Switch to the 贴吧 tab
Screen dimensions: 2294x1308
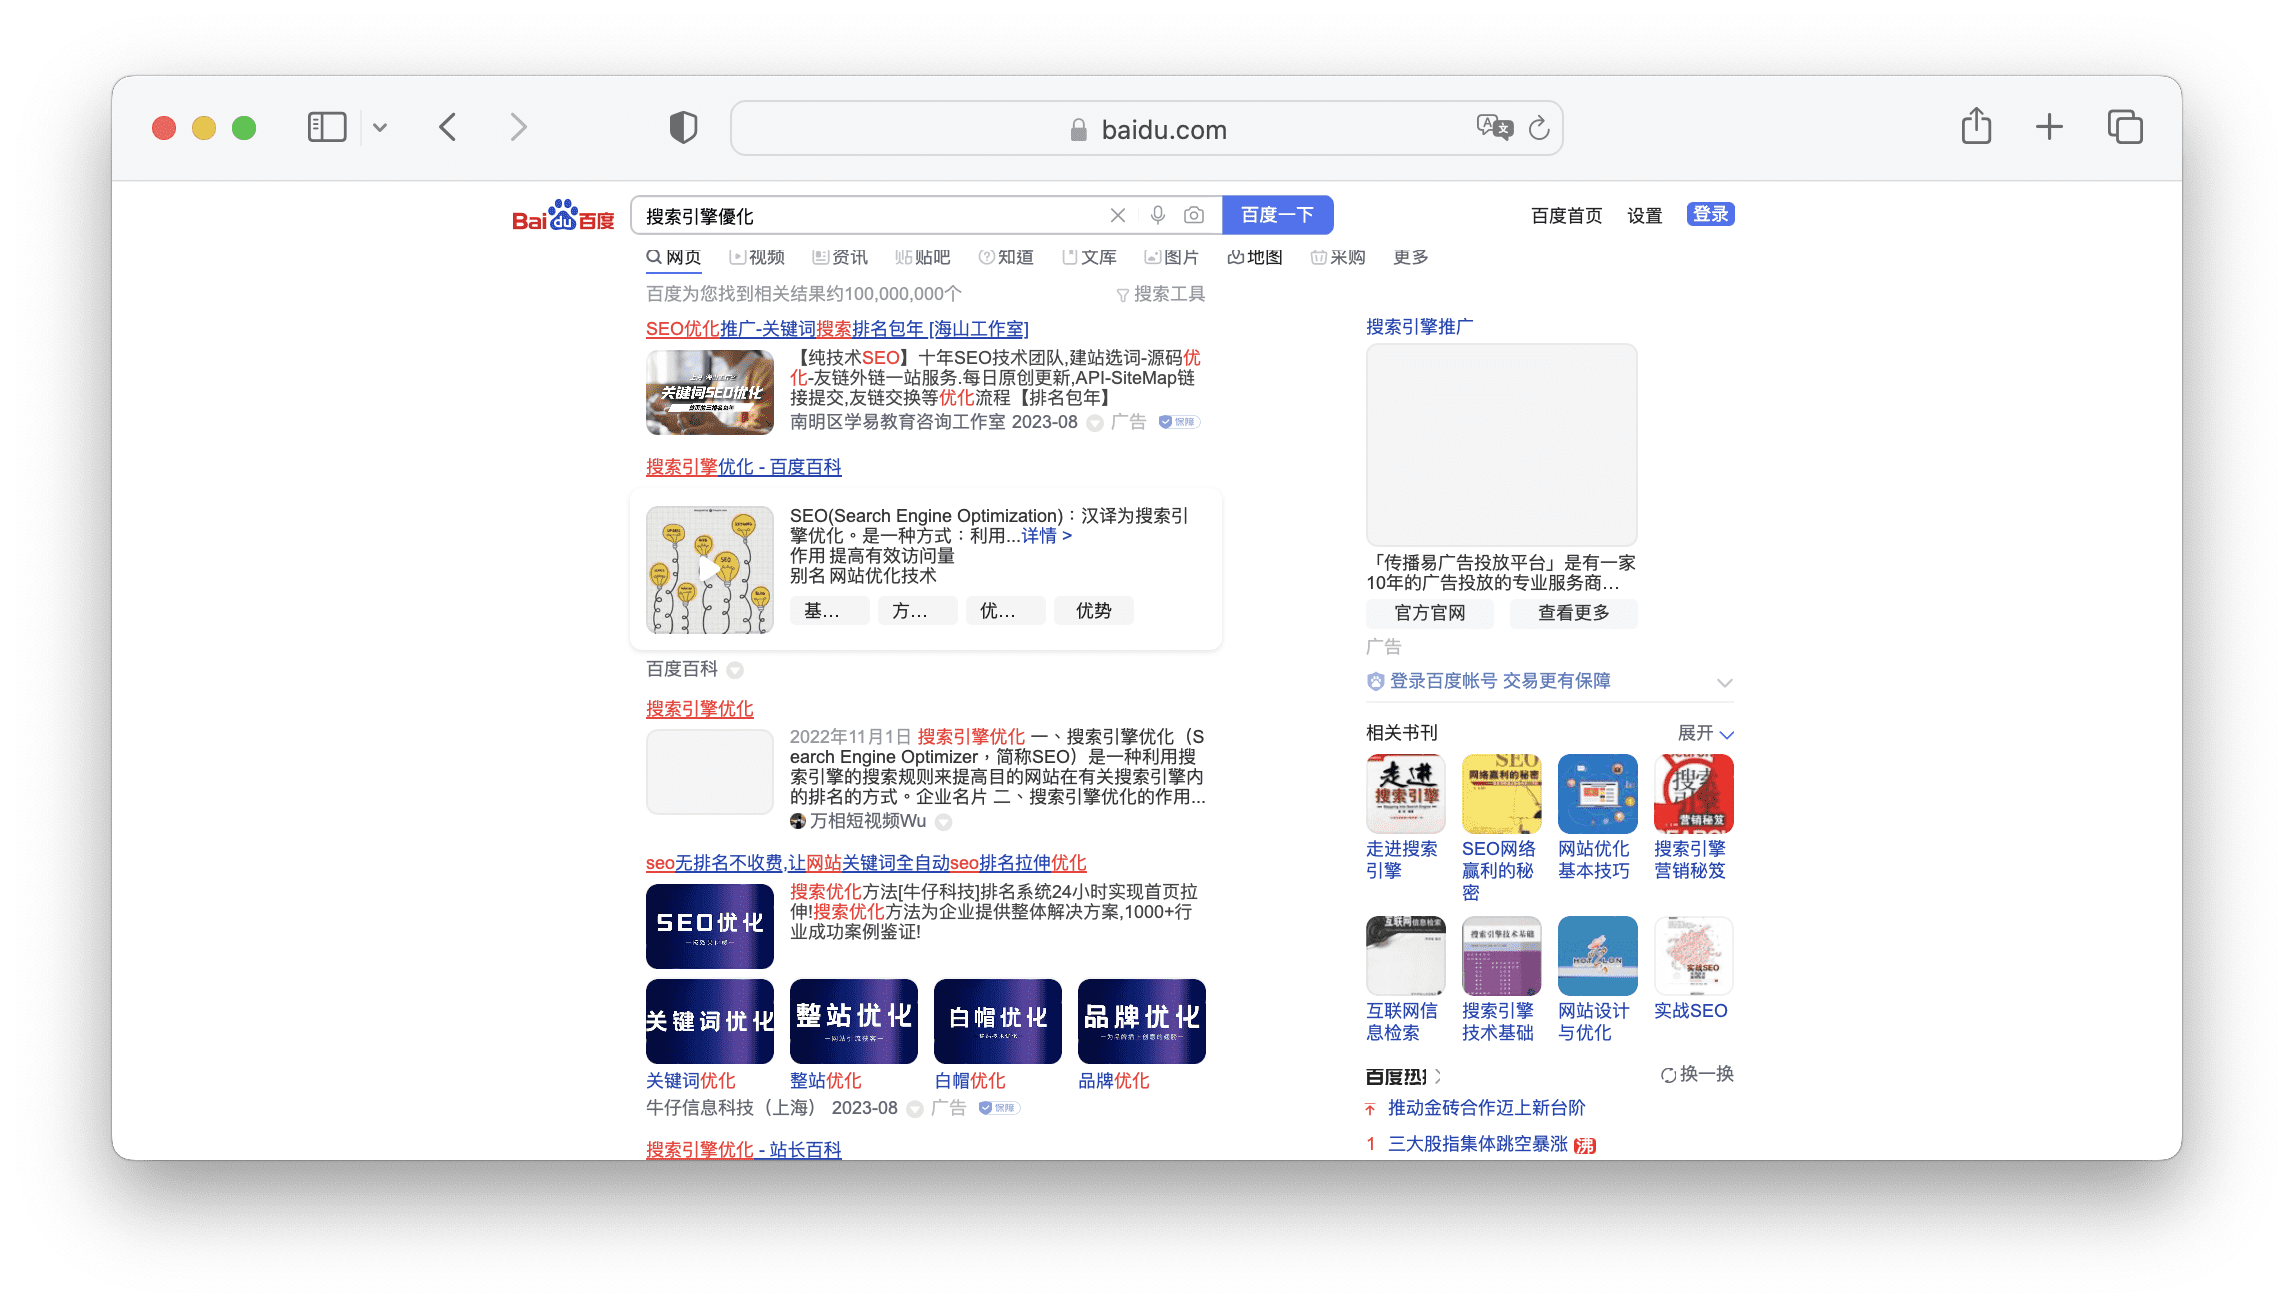coord(922,257)
